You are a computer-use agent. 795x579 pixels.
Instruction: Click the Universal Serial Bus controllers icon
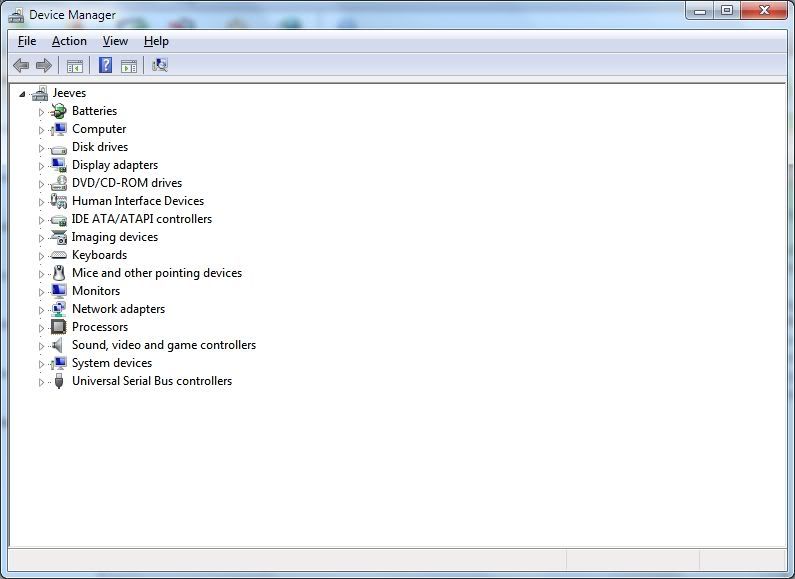click(x=59, y=381)
